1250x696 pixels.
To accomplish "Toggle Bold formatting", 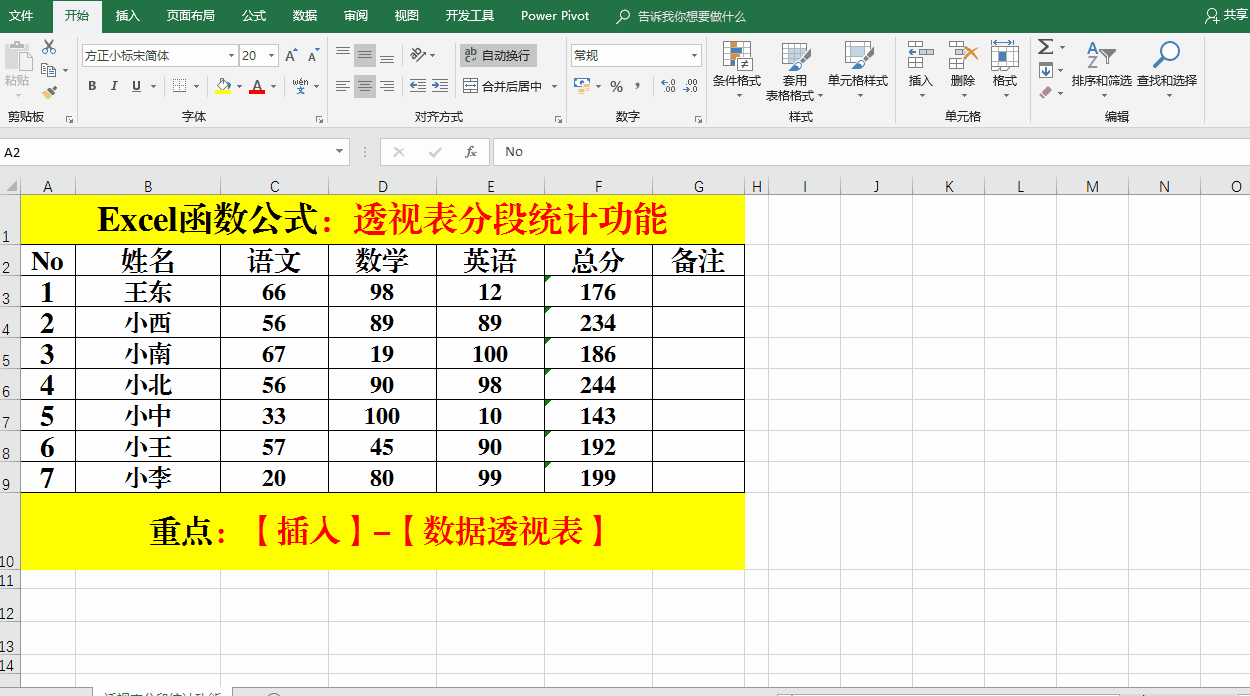I will pyautogui.click(x=92, y=87).
